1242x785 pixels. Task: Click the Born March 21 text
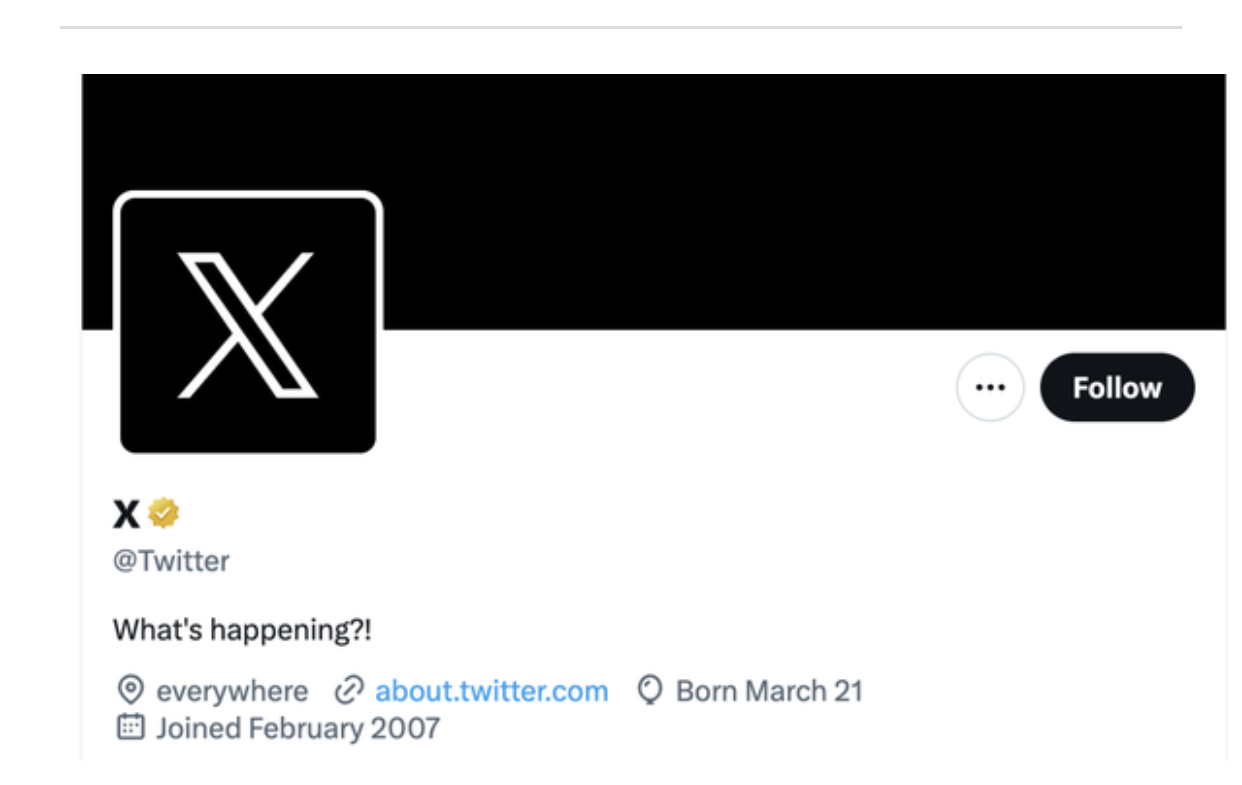[x=769, y=691]
